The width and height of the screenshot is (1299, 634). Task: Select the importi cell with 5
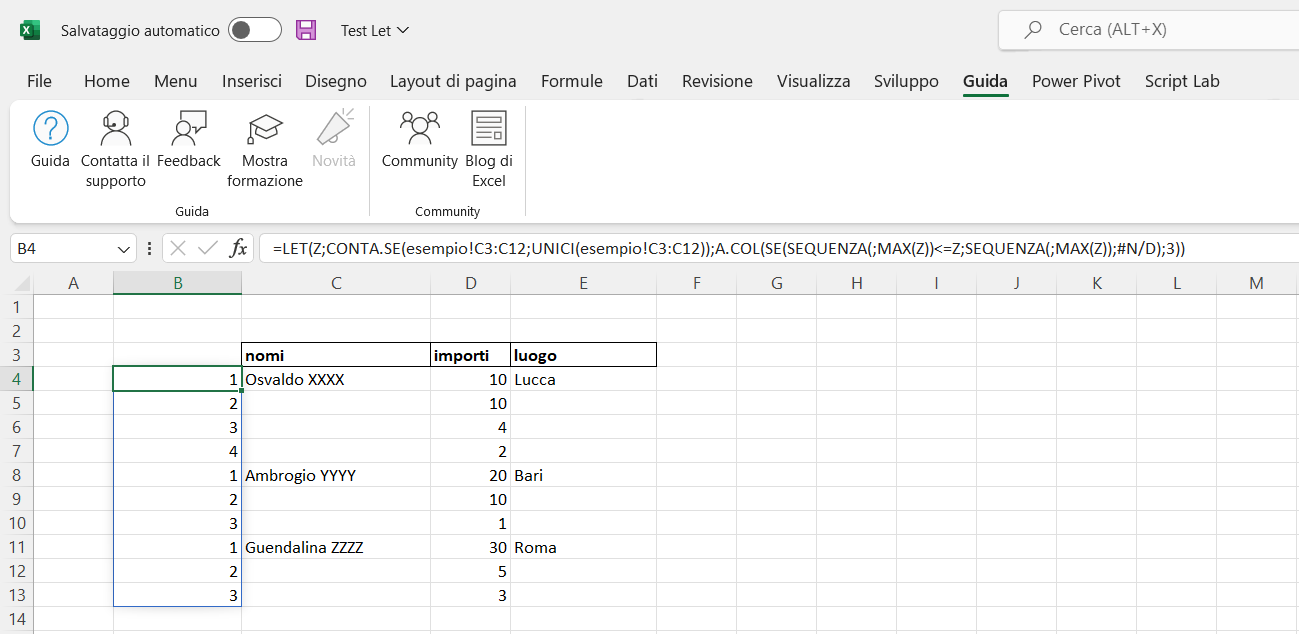(x=470, y=571)
